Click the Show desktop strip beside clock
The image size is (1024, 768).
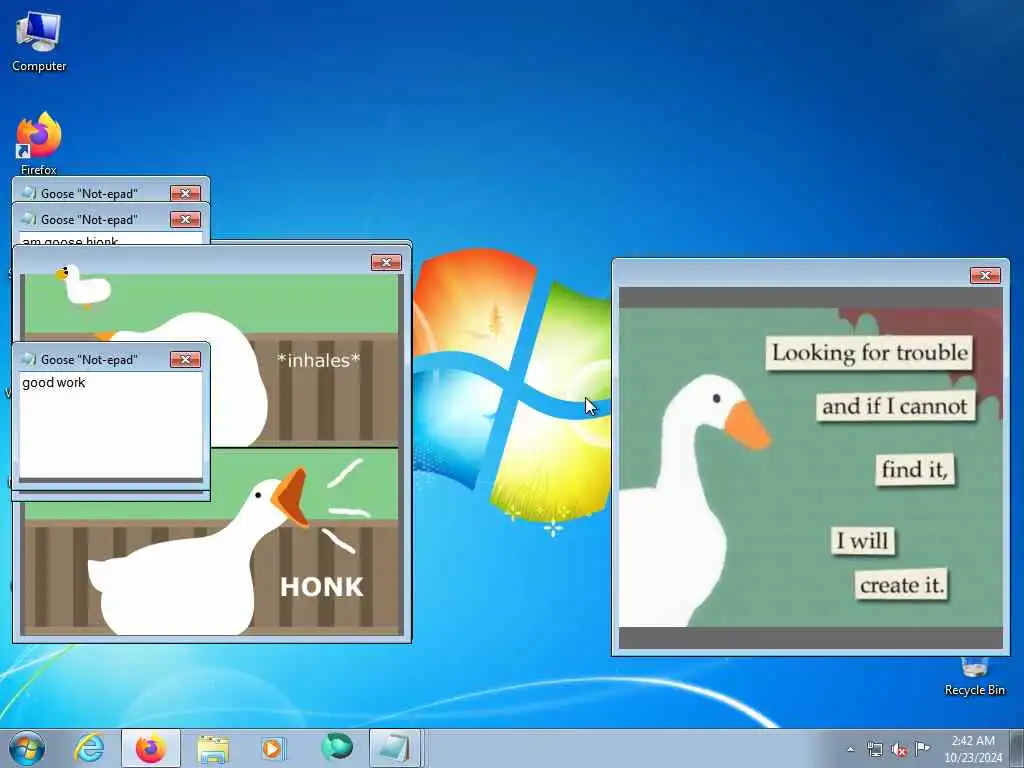(x=1017, y=748)
